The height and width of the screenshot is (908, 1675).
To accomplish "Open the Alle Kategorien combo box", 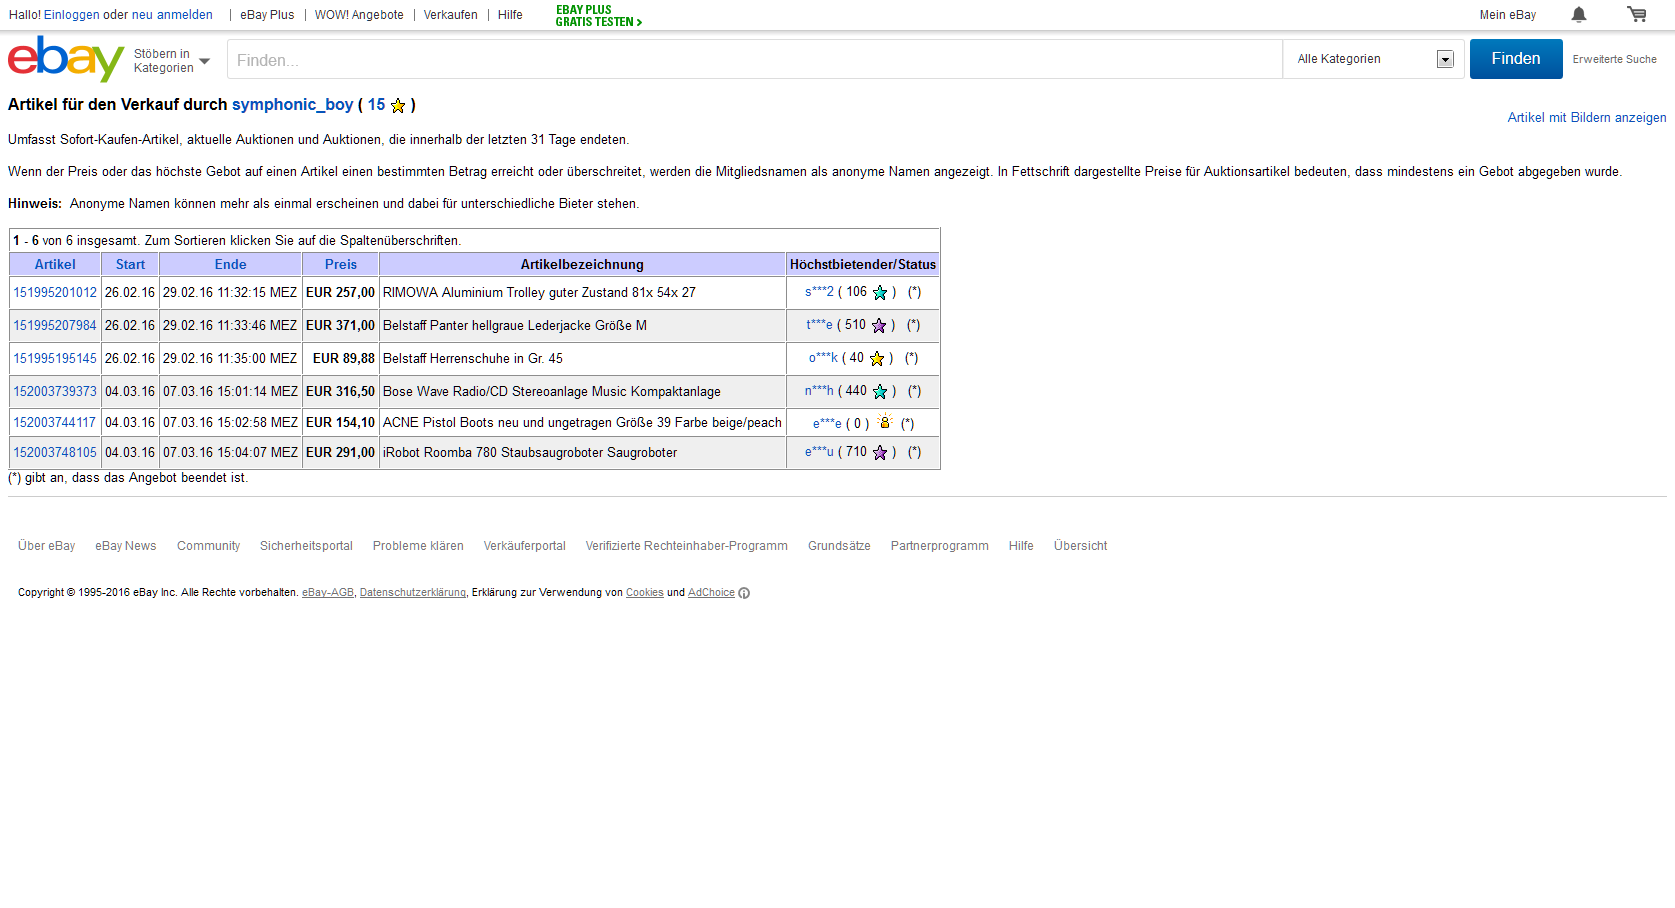I will [1374, 59].
